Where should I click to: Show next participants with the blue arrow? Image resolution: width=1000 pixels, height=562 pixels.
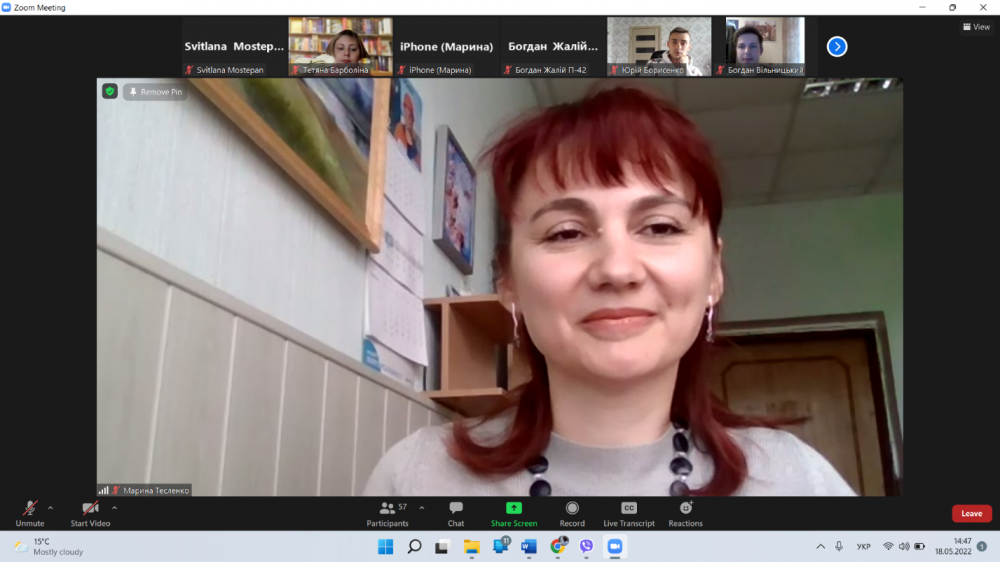[x=837, y=46]
